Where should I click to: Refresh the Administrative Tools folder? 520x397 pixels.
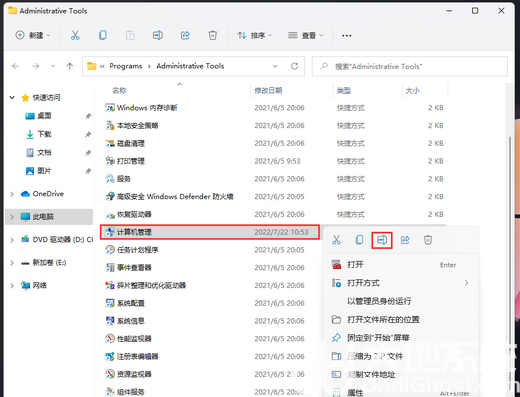point(294,66)
